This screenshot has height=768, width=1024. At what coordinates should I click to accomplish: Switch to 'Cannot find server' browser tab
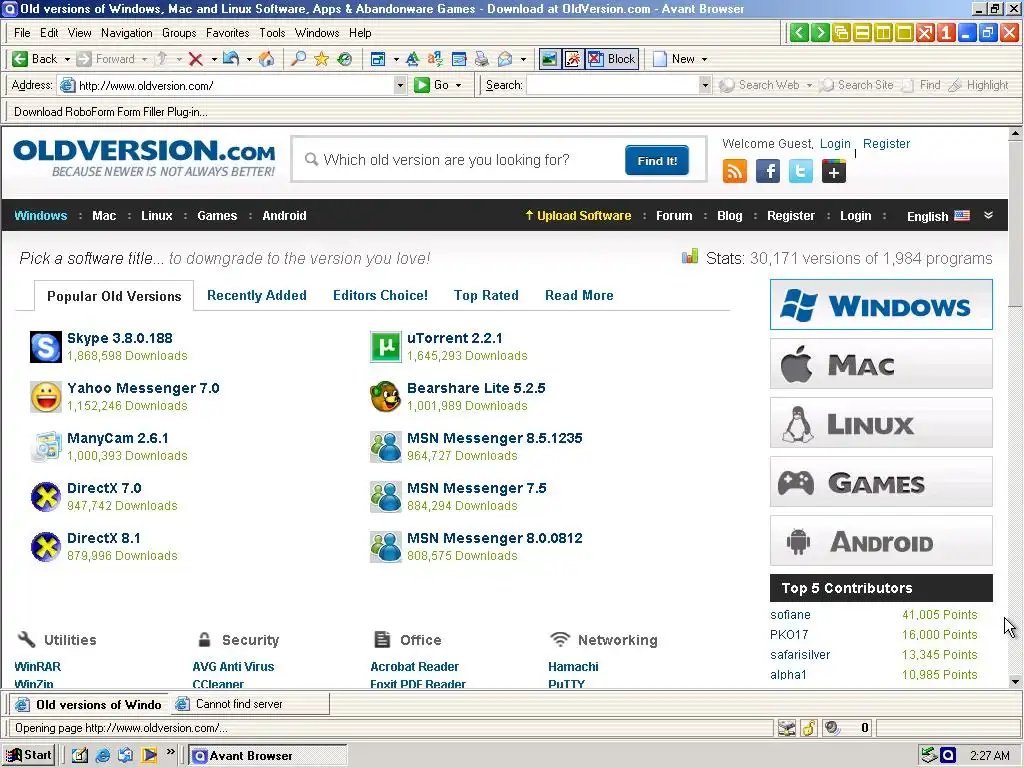coord(249,704)
